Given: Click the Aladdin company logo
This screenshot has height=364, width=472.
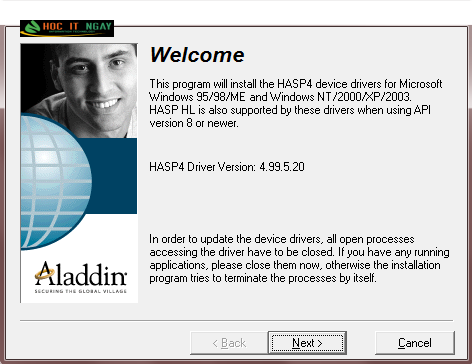Looking at the screenshot, I should 81,277.
